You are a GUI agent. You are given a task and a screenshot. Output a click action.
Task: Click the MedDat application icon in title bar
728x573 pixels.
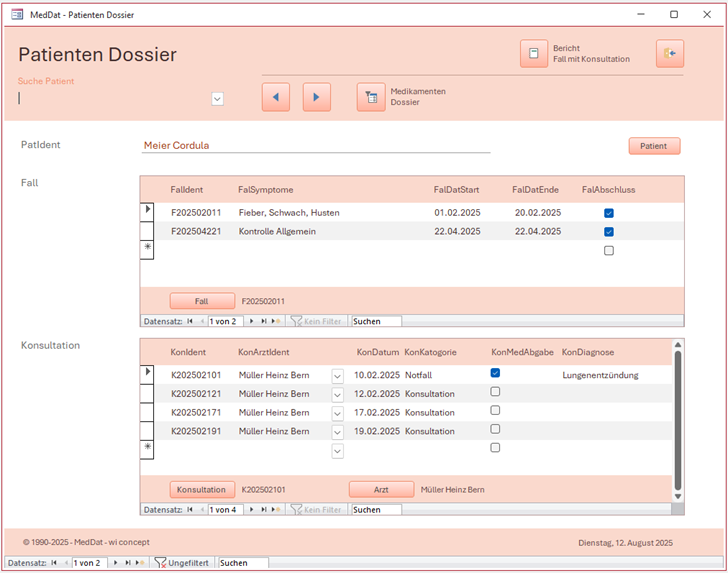click(17, 15)
